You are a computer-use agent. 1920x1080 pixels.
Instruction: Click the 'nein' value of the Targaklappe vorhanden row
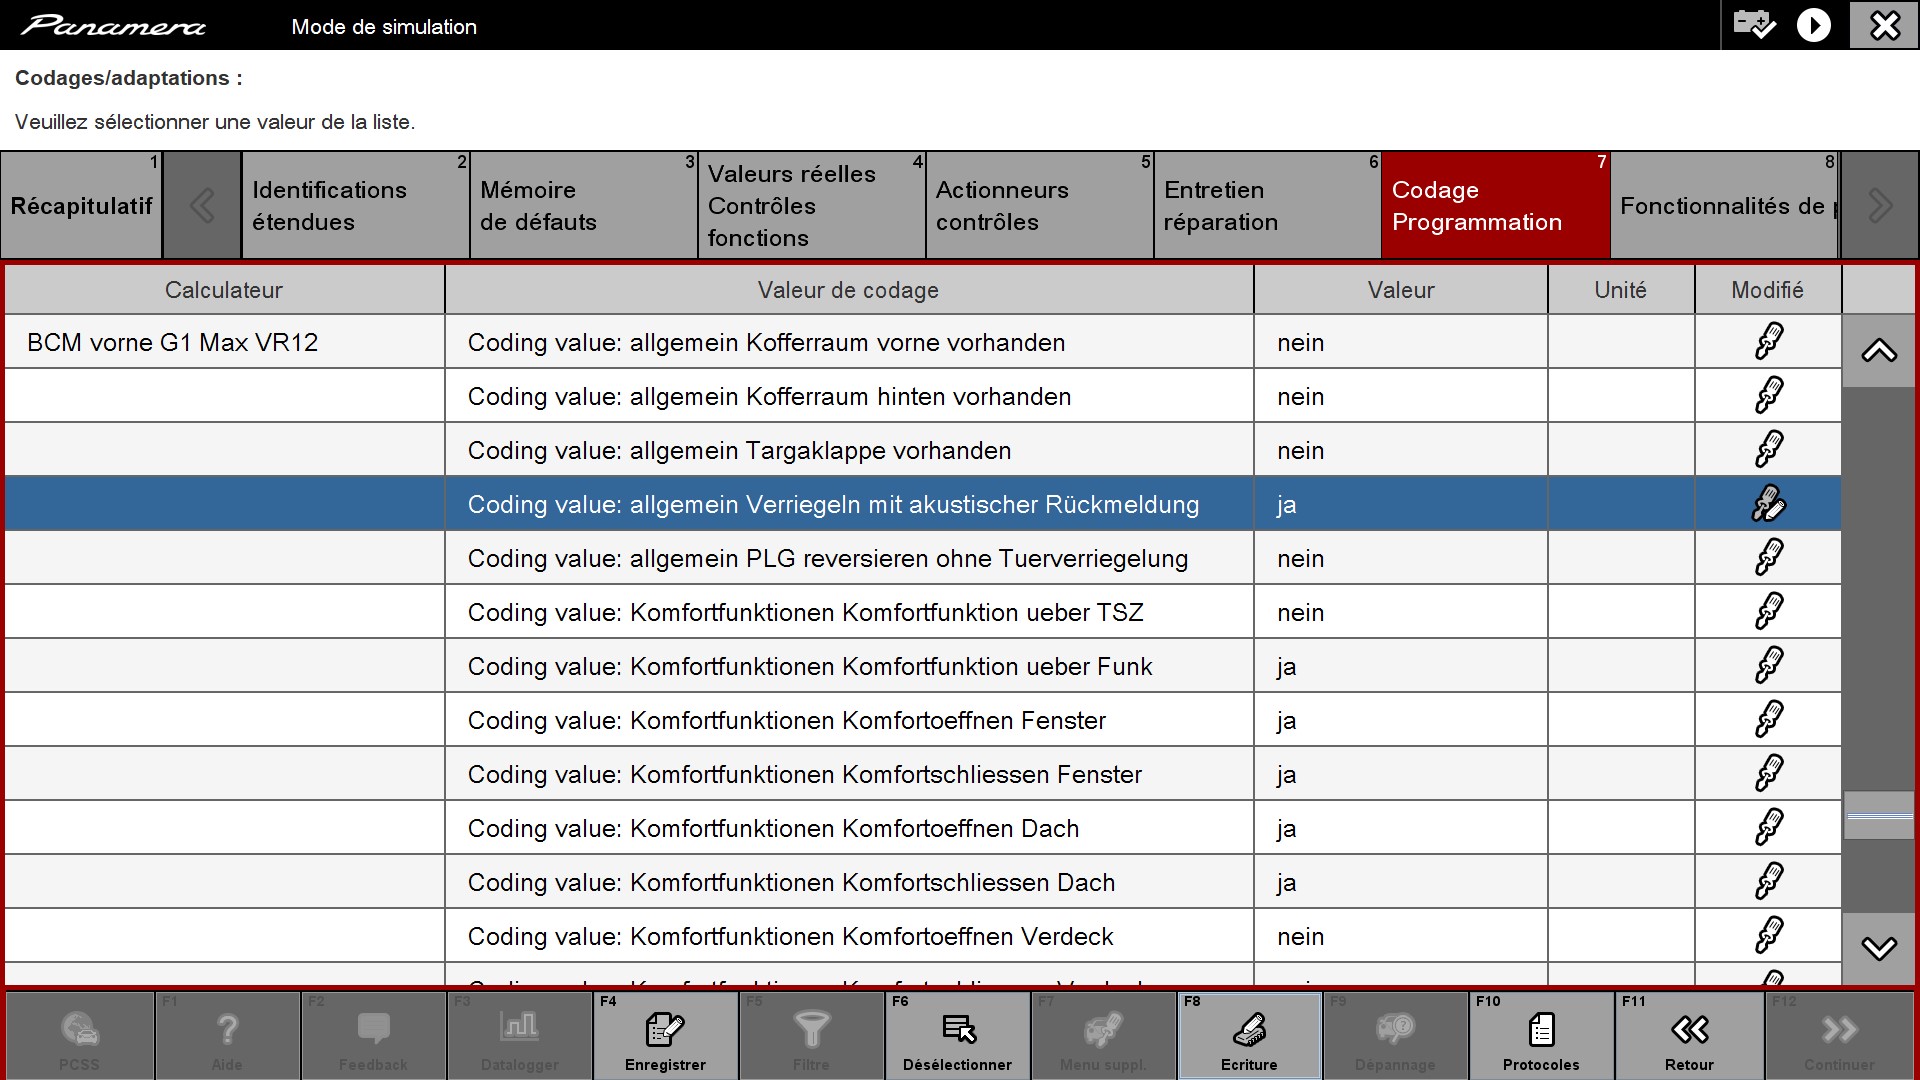pyautogui.click(x=1300, y=451)
